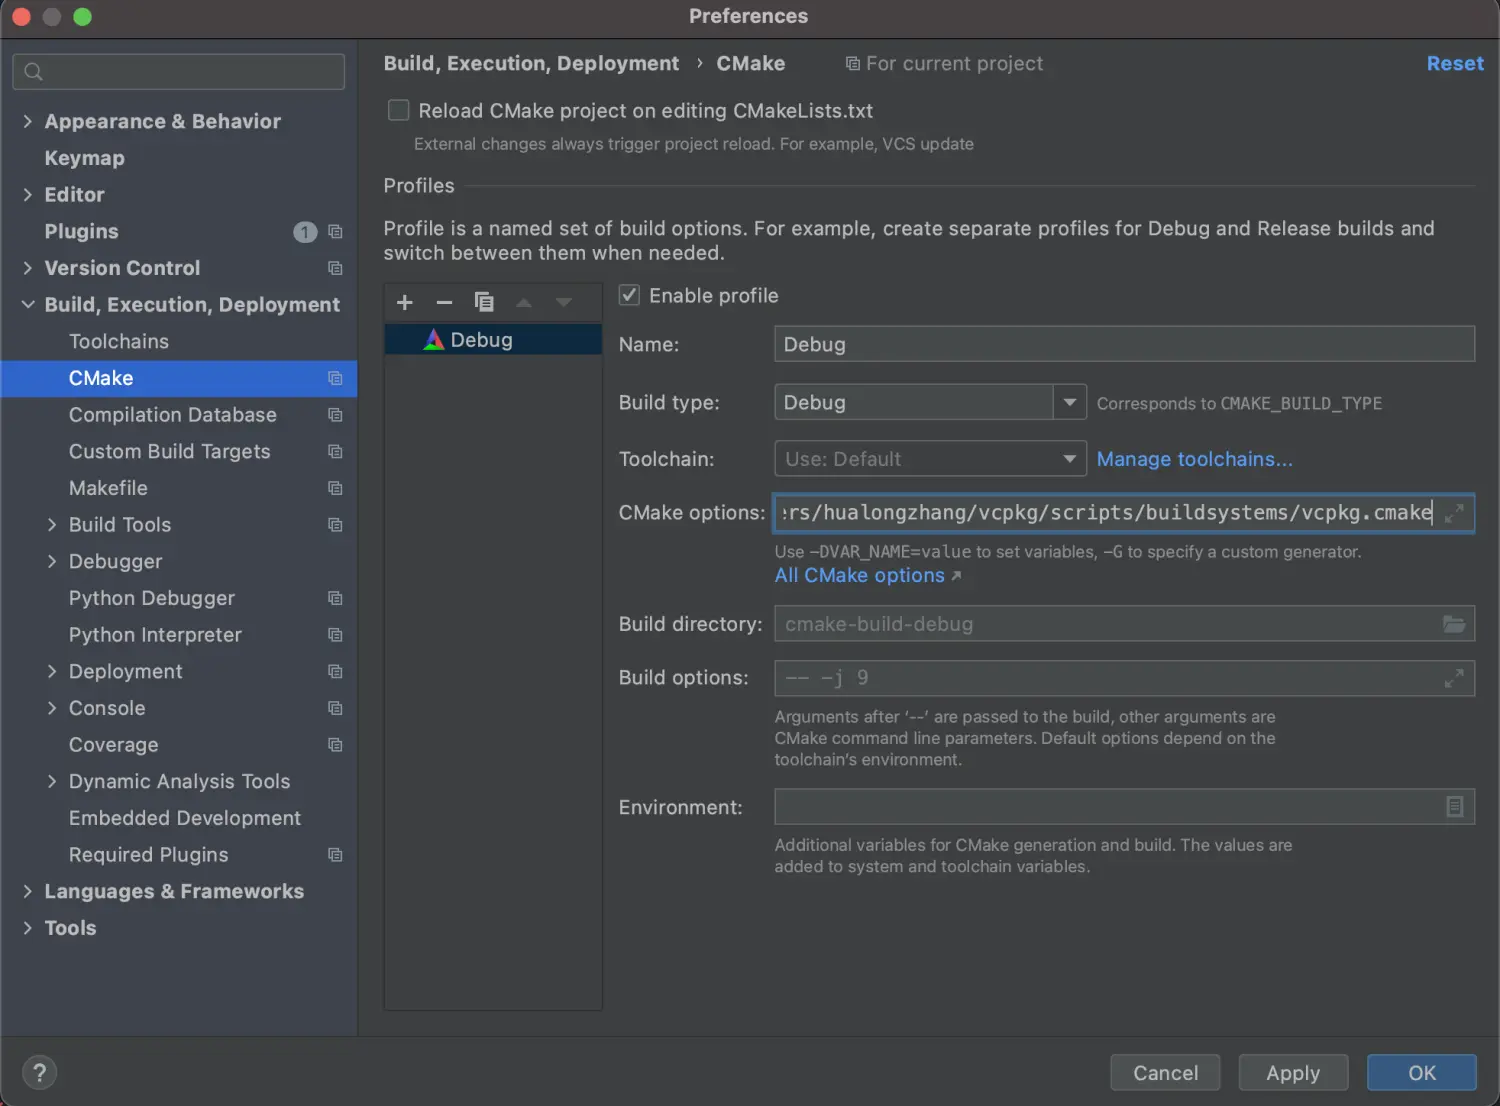Focus the settings search field

pos(179,72)
